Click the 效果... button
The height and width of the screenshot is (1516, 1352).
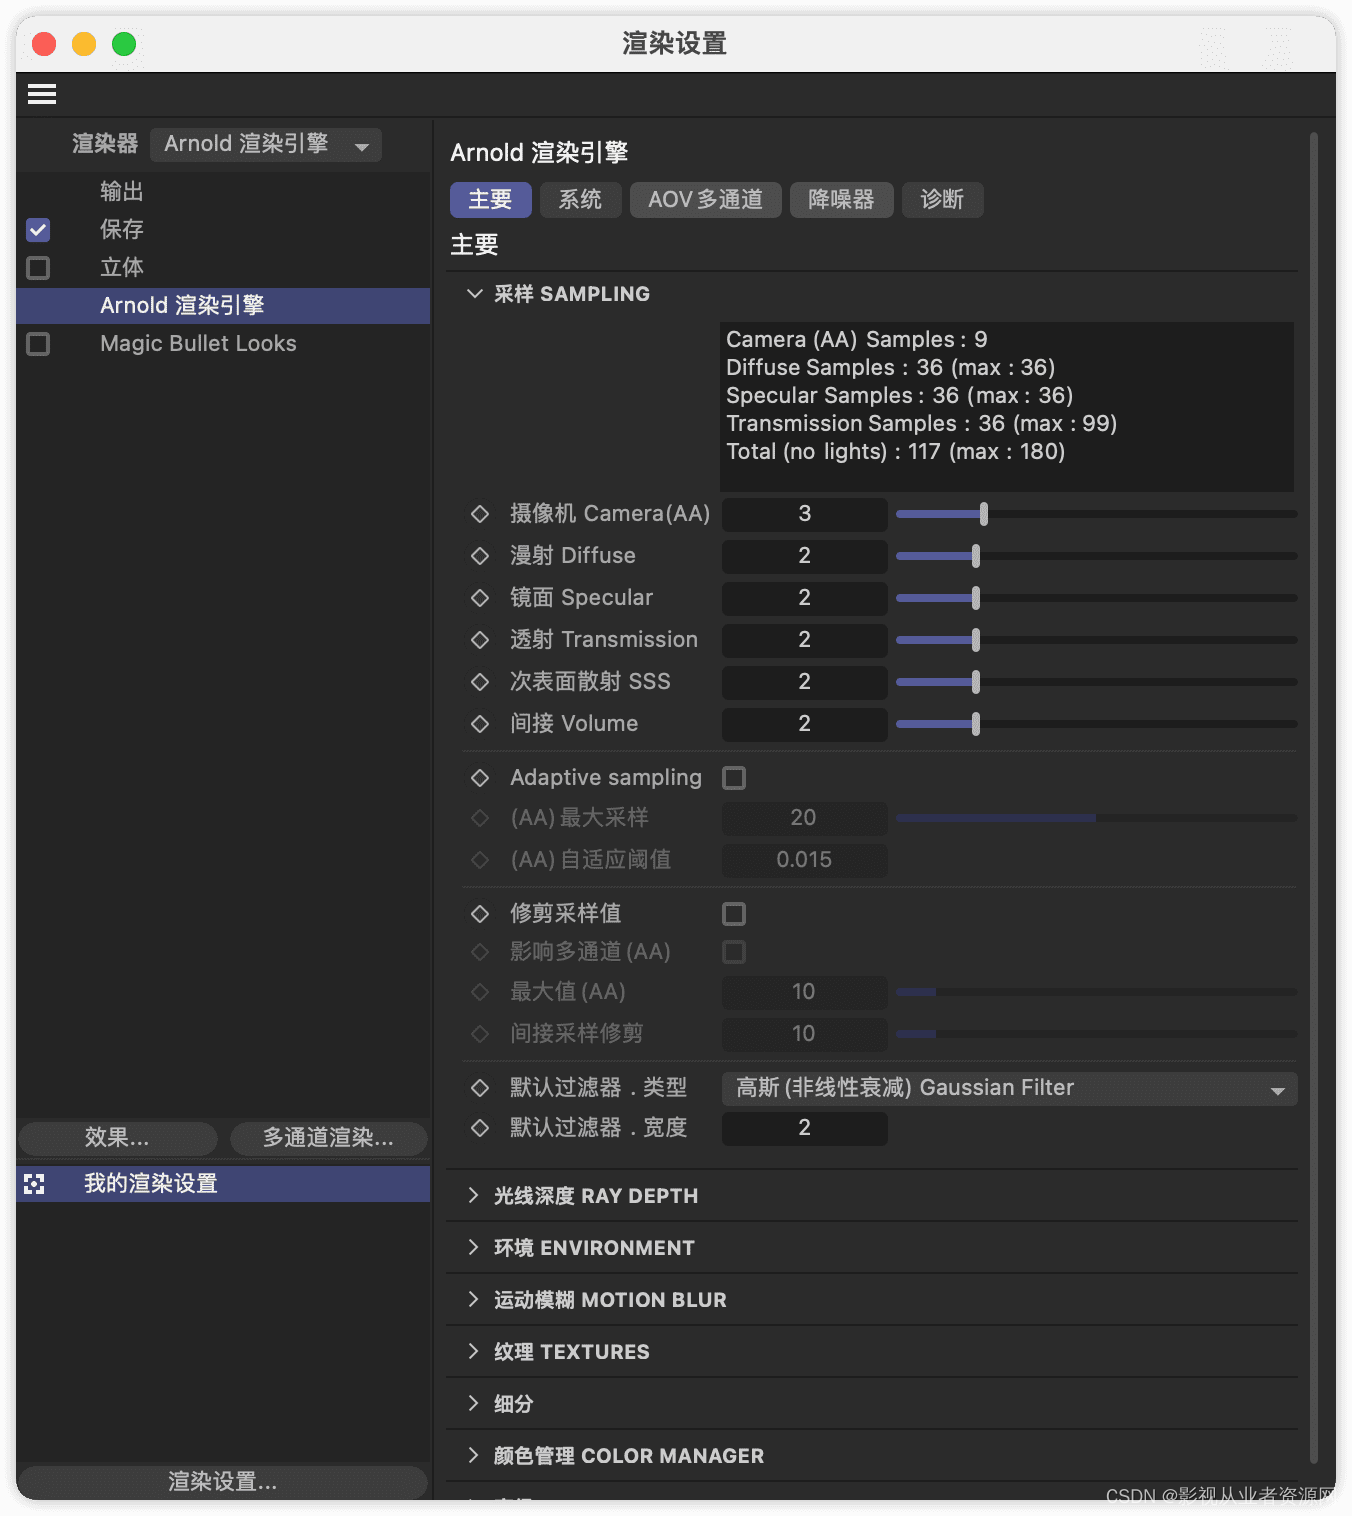click(x=117, y=1138)
